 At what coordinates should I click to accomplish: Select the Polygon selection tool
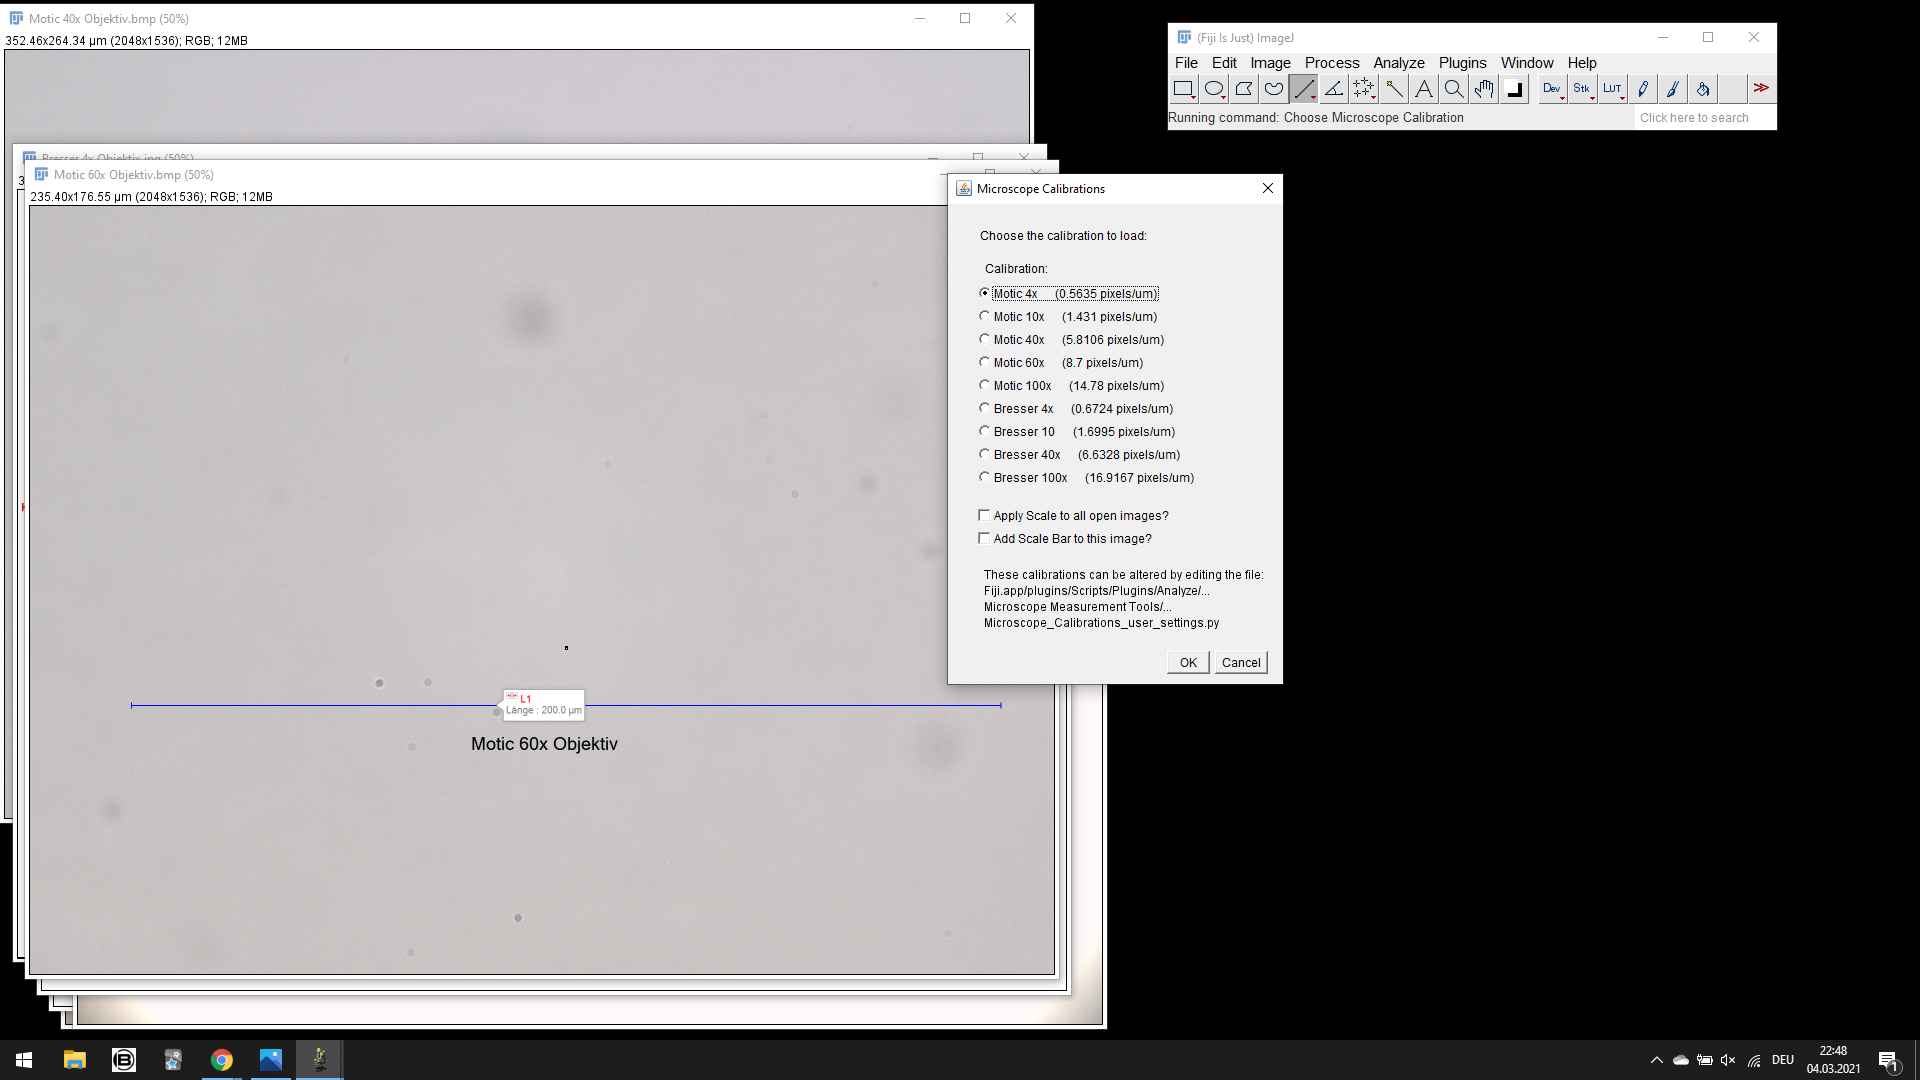pos(1243,89)
